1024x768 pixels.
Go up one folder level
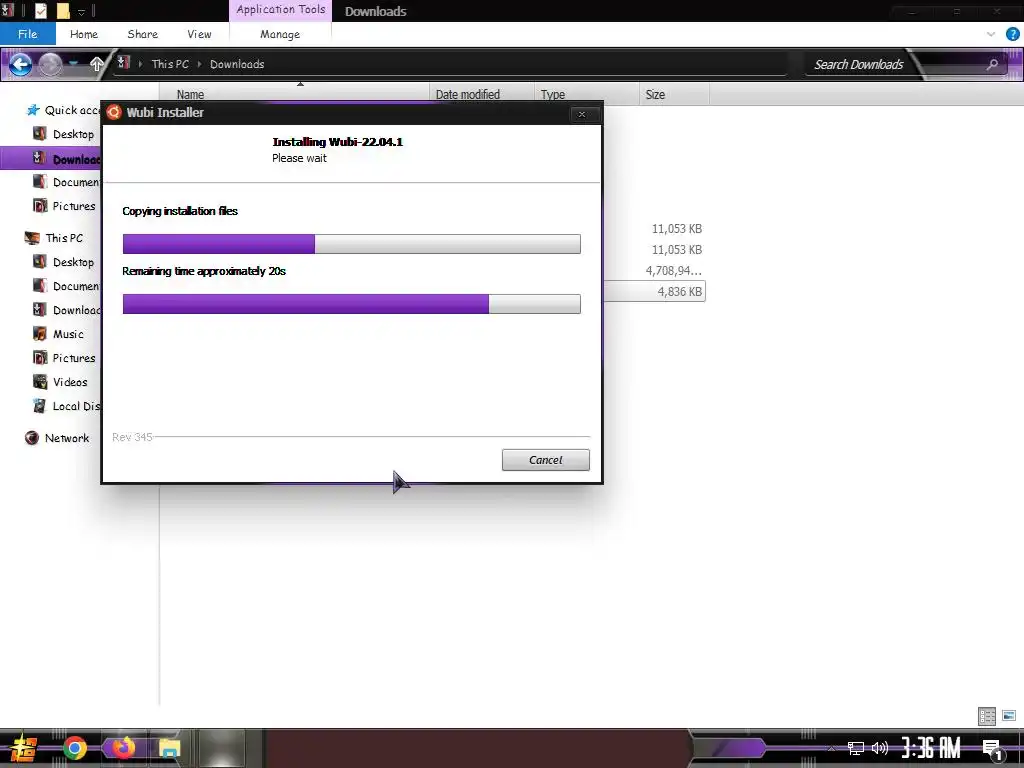click(97, 64)
